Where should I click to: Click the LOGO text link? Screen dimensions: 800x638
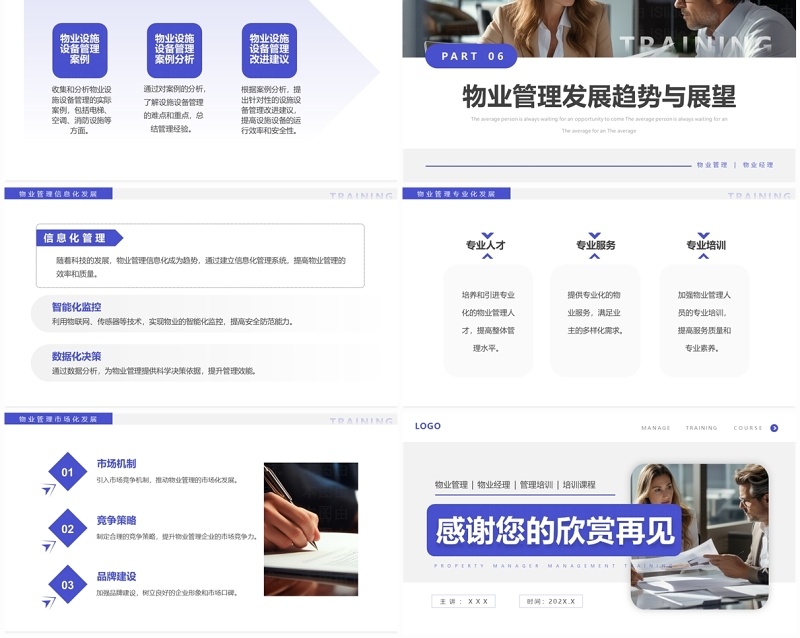coord(427,426)
